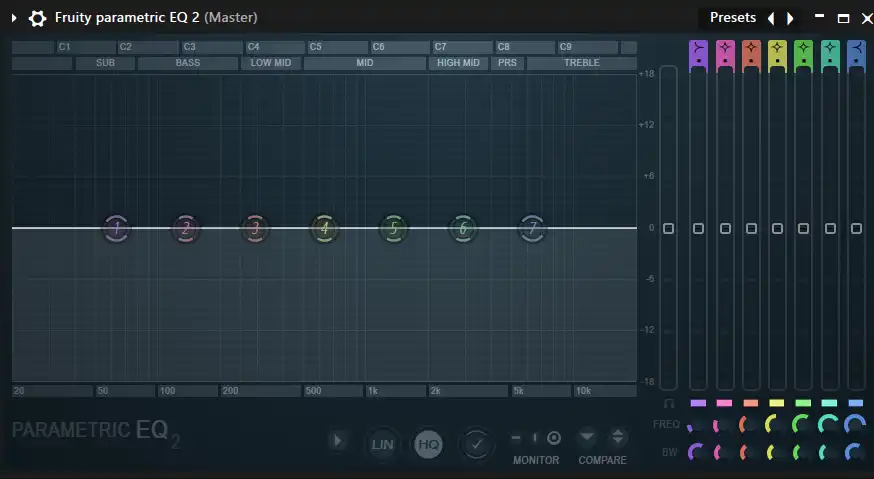This screenshot has height=479, width=874.
Task: Click the purple band 1 FREQ knob
Action: click(697, 425)
